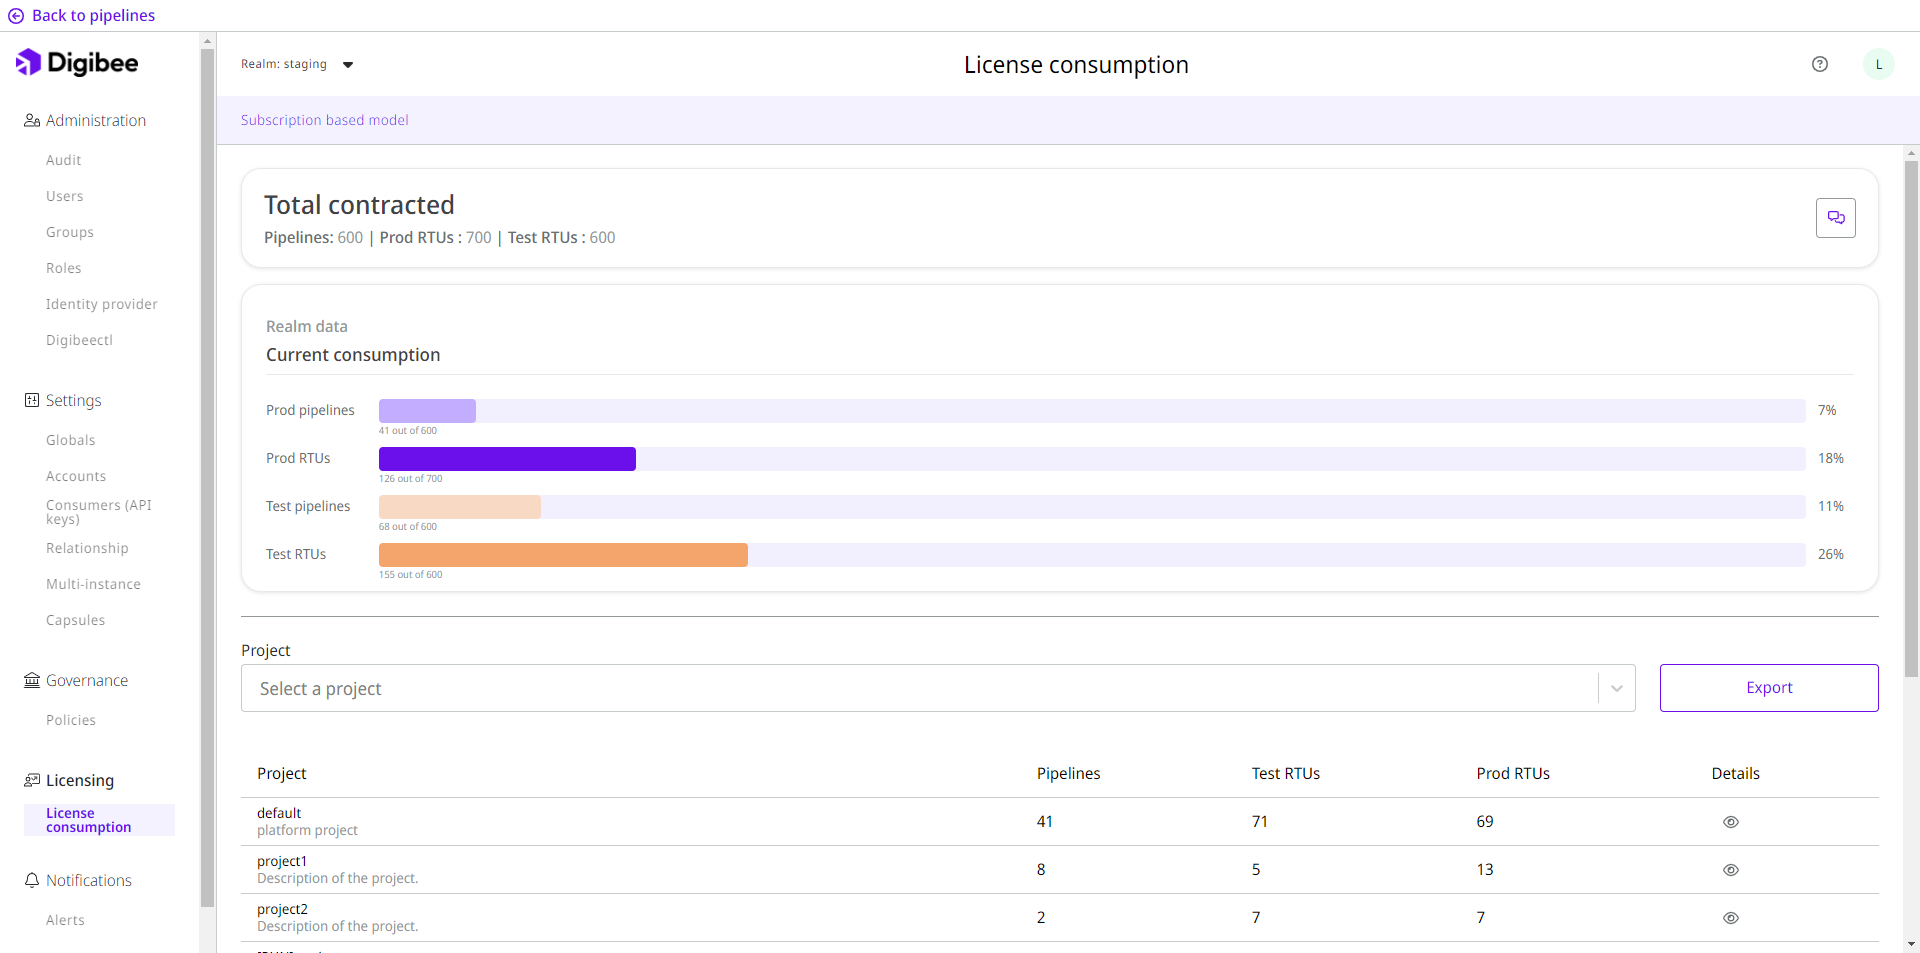This screenshot has height=953, width=1920.
Task: Click the chat icon in Total contracted card
Action: pyautogui.click(x=1835, y=218)
